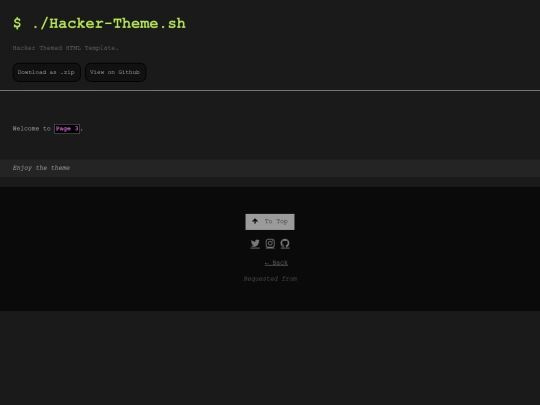Click the 'Welcome to' text
540x405 pixels.
click(31, 128)
